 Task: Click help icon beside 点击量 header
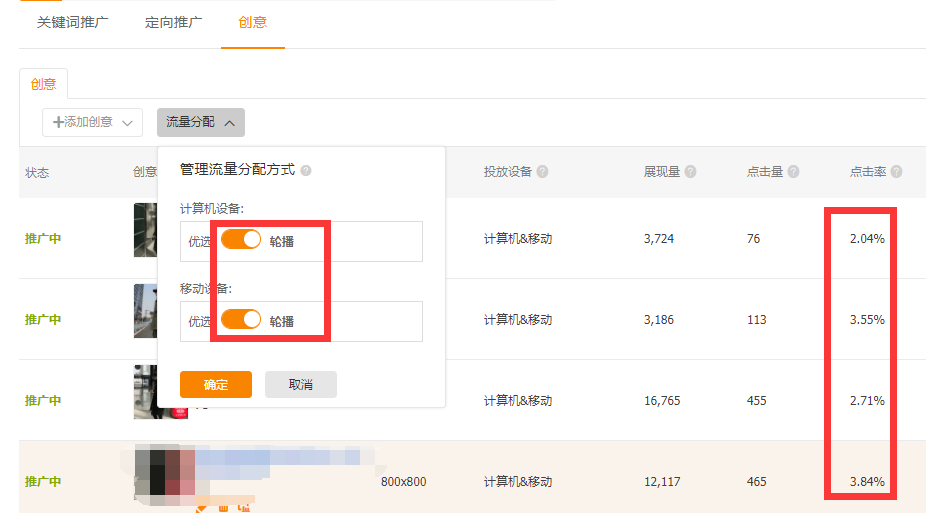point(793,172)
